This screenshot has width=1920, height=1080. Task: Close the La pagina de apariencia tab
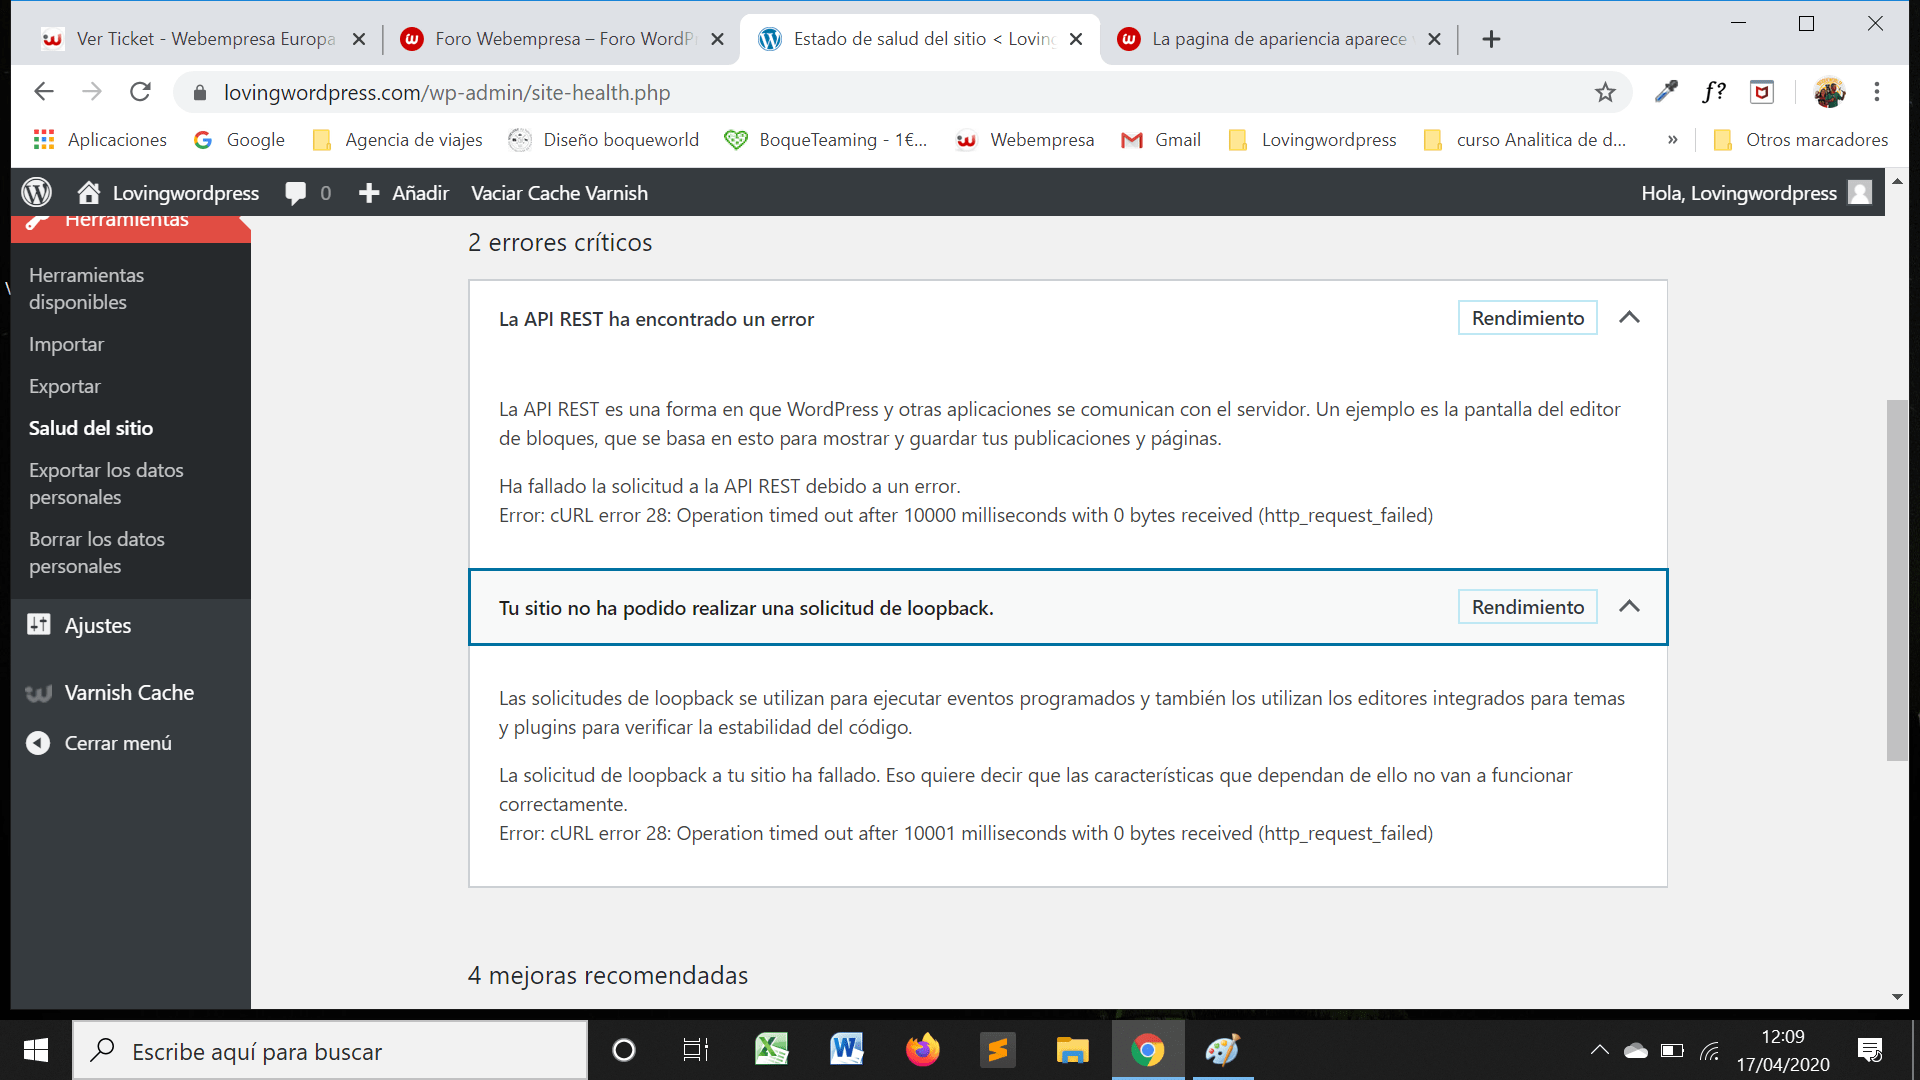(x=1434, y=39)
